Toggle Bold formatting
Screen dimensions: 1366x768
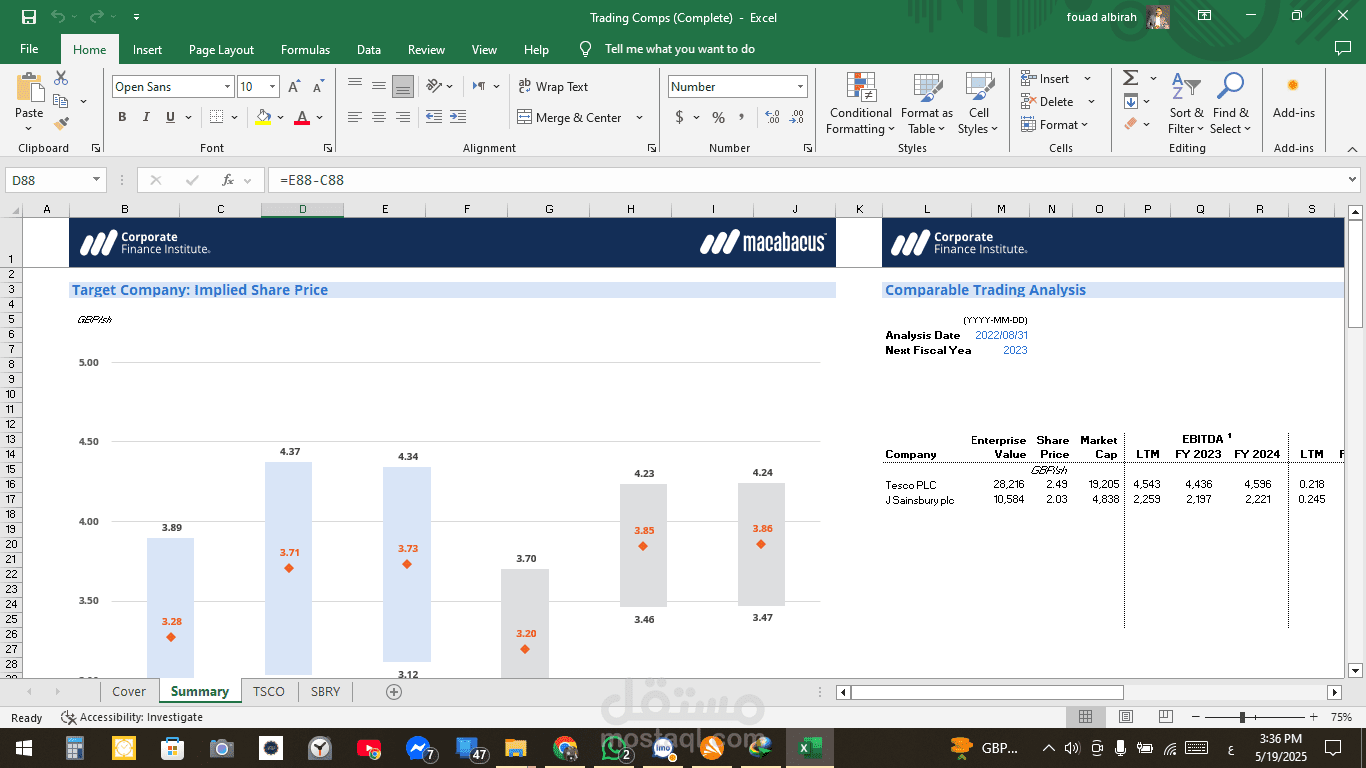pyautogui.click(x=122, y=118)
